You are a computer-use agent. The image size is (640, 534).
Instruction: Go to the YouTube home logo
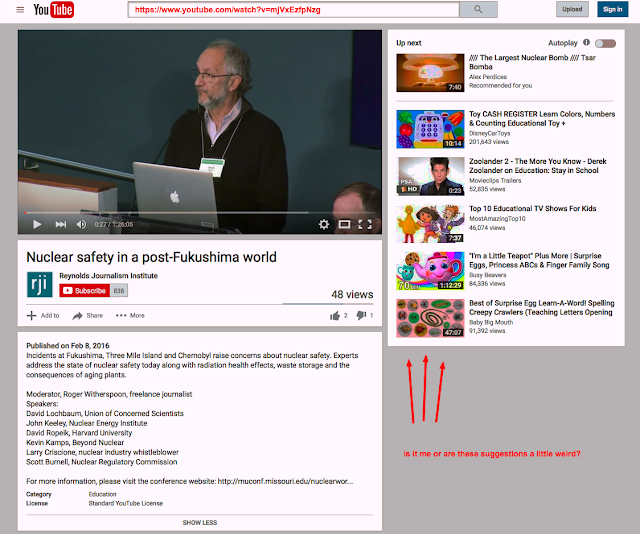pos(53,10)
